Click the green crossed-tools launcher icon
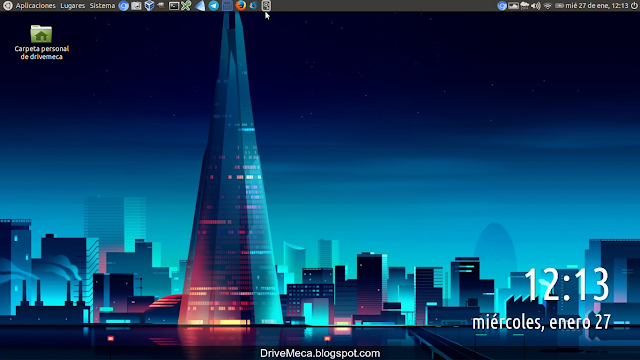The width and height of the screenshot is (640, 360). tap(186, 6)
